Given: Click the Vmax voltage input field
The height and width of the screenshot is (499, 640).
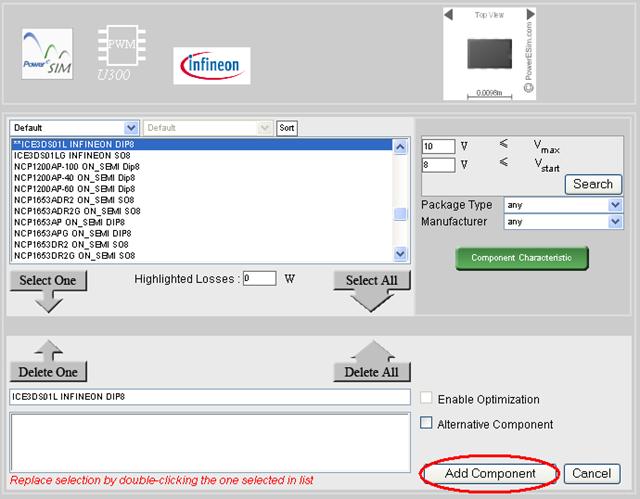Looking at the screenshot, I should click(438, 146).
